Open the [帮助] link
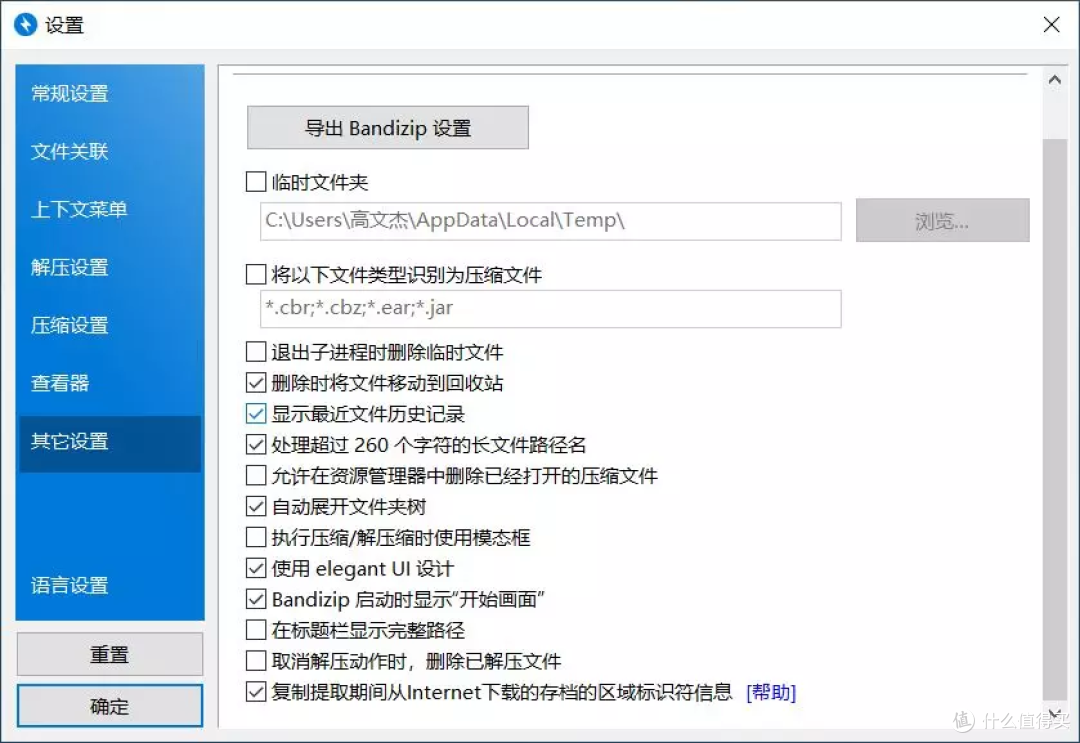The width and height of the screenshot is (1080, 743). click(x=771, y=693)
